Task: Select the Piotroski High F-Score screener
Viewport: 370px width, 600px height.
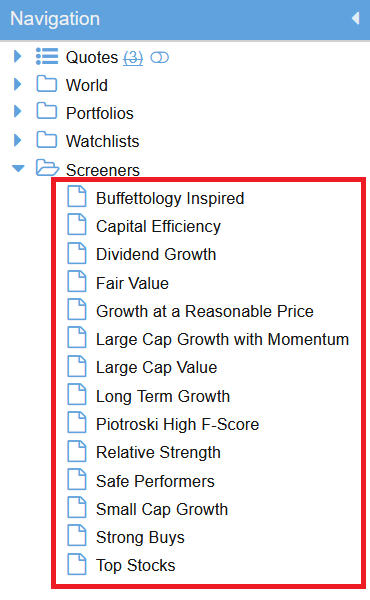Action: tap(178, 424)
